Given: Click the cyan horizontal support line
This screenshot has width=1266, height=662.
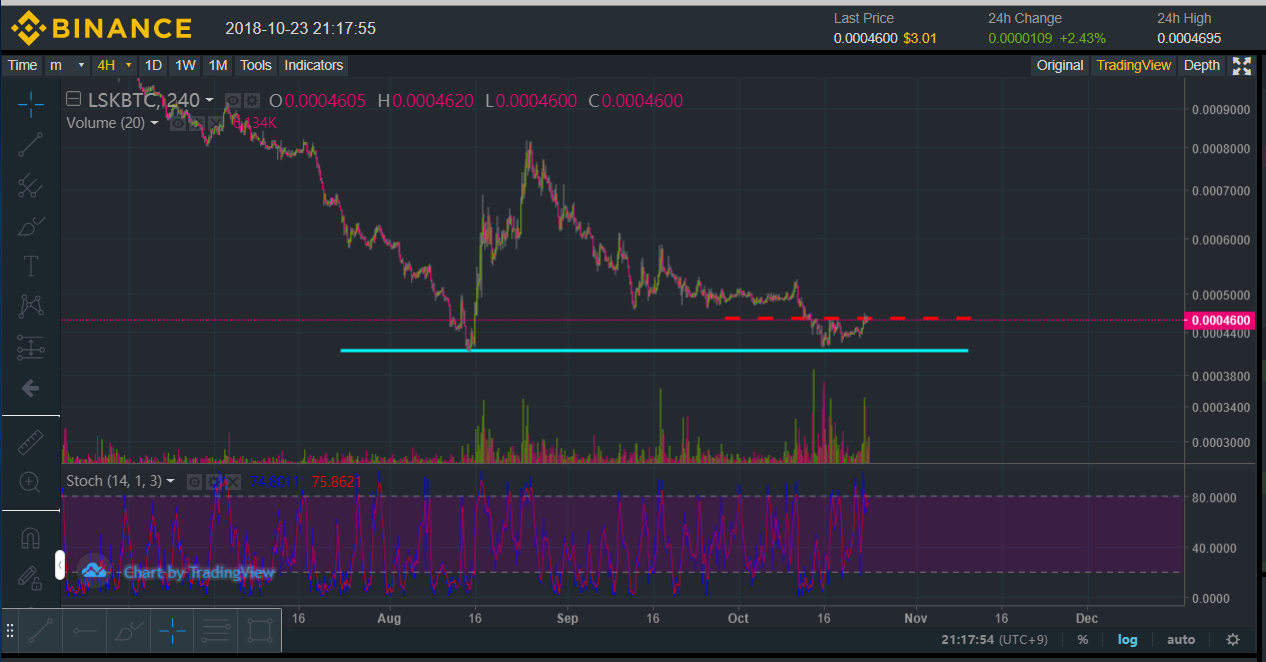Looking at the screenshot, I should [x=650, y=350].
